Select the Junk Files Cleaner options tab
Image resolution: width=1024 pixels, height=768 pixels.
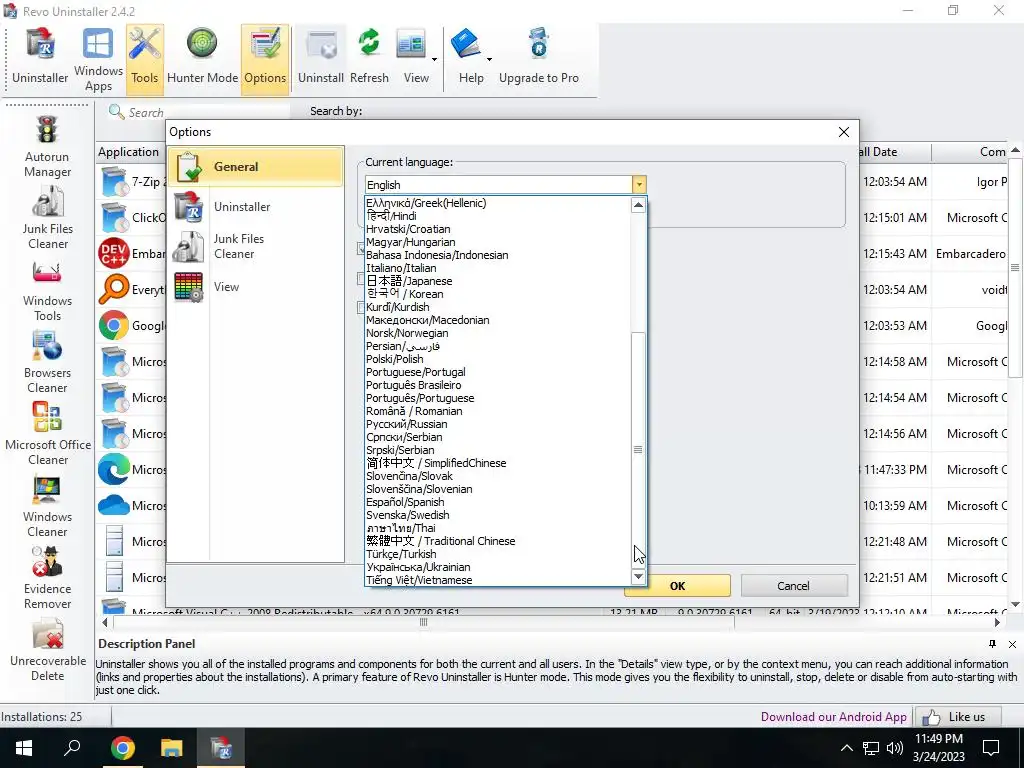pyautogui.click(x=255, y=246)
